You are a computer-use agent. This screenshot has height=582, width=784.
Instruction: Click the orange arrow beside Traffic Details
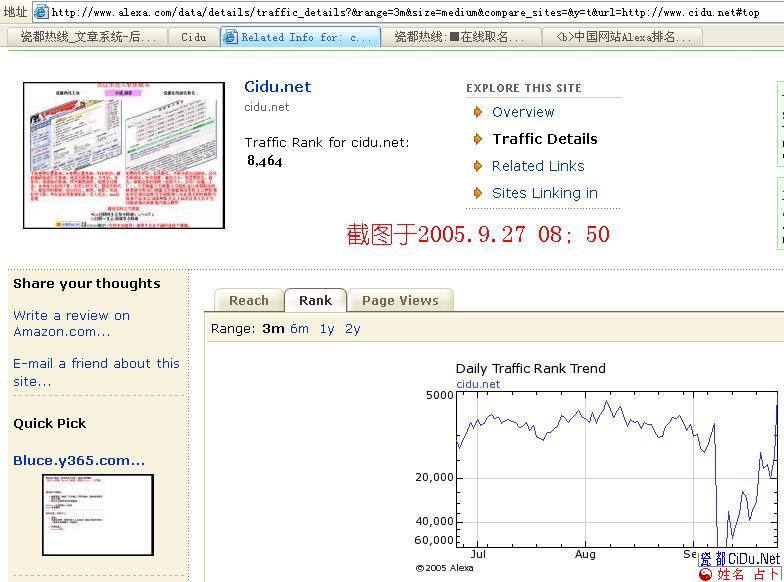click(x=478, y=139)
